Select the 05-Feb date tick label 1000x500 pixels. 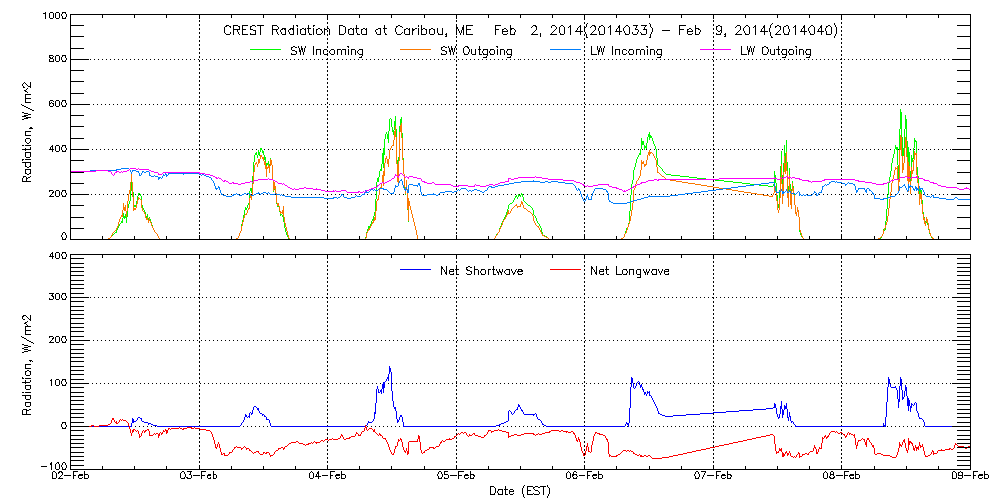tap(456, 477)
